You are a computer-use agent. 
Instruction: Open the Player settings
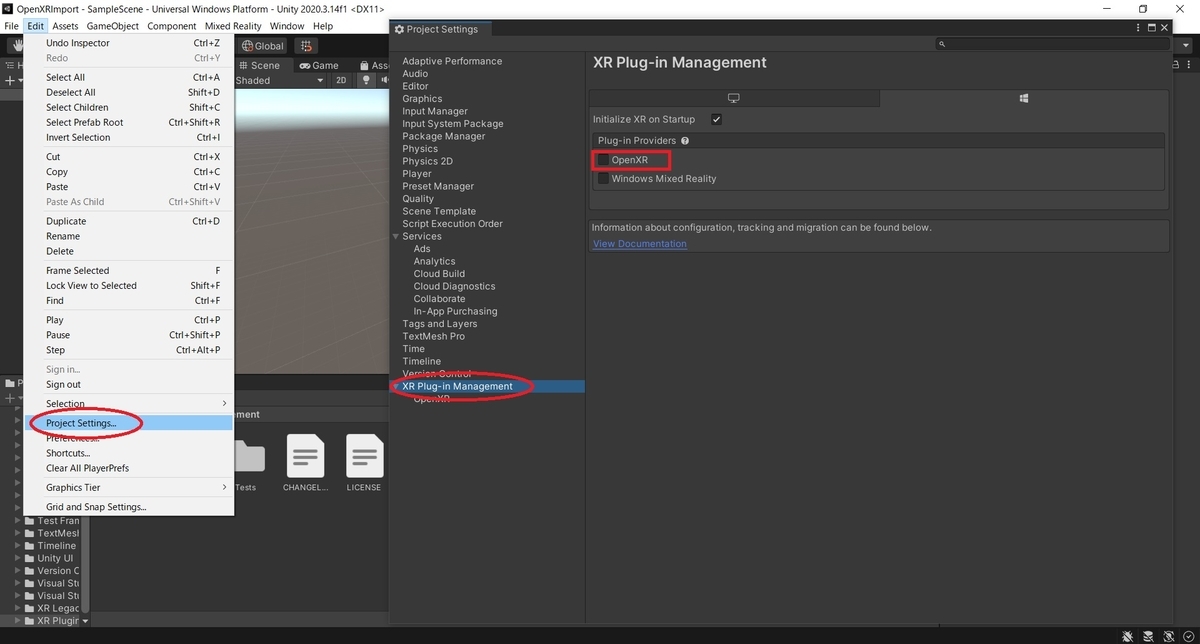pyautogui.click(x=417, y=174)
